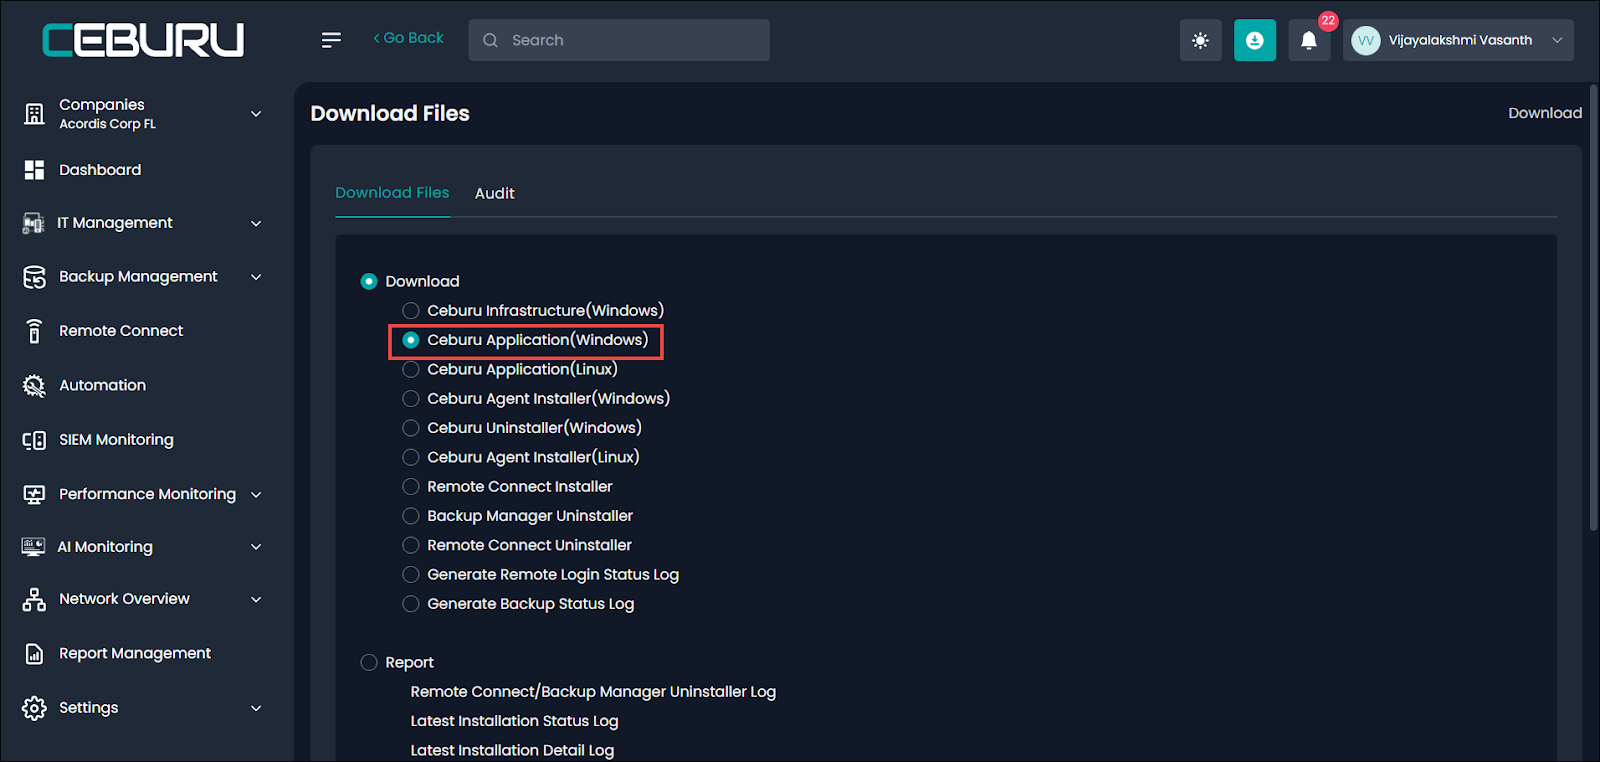Open Automation from the sidebar
The image size is (1600, 762).
[102, 385]
